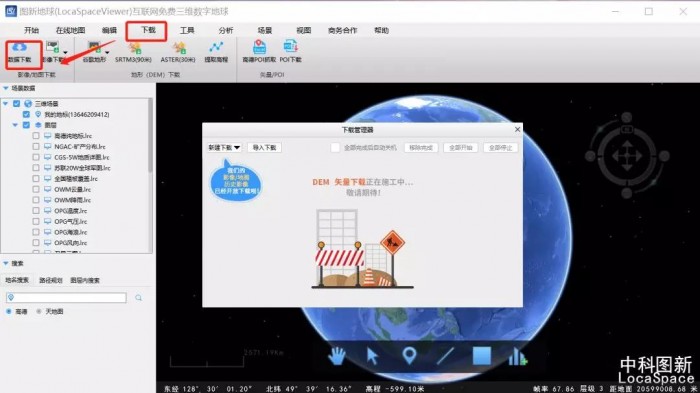The width and height of the screenshot is (700, 393).
Task: Click the 全部开始 button in download manager
Action: click(x=460, y=147)
